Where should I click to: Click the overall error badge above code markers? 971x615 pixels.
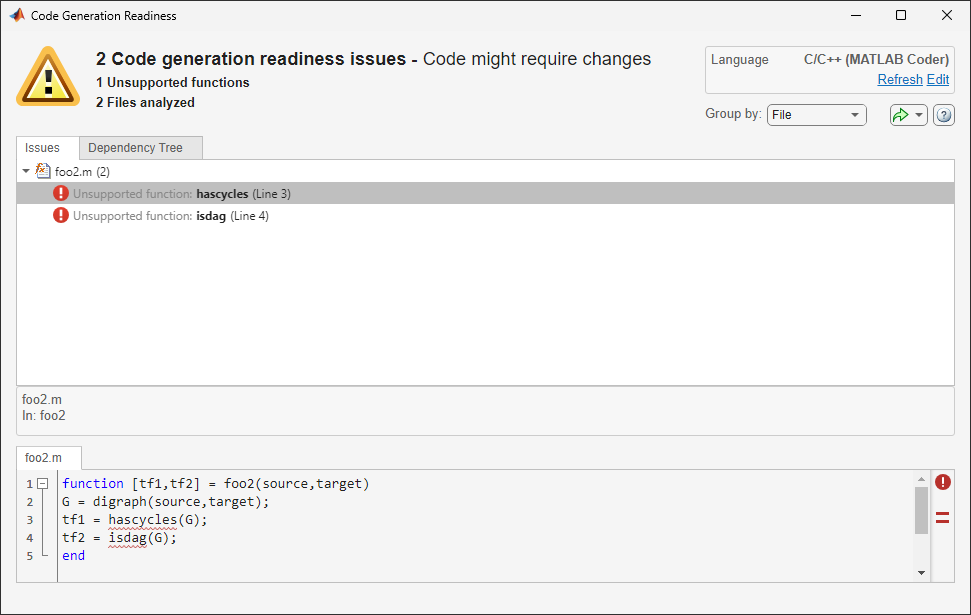click(942, 482)
